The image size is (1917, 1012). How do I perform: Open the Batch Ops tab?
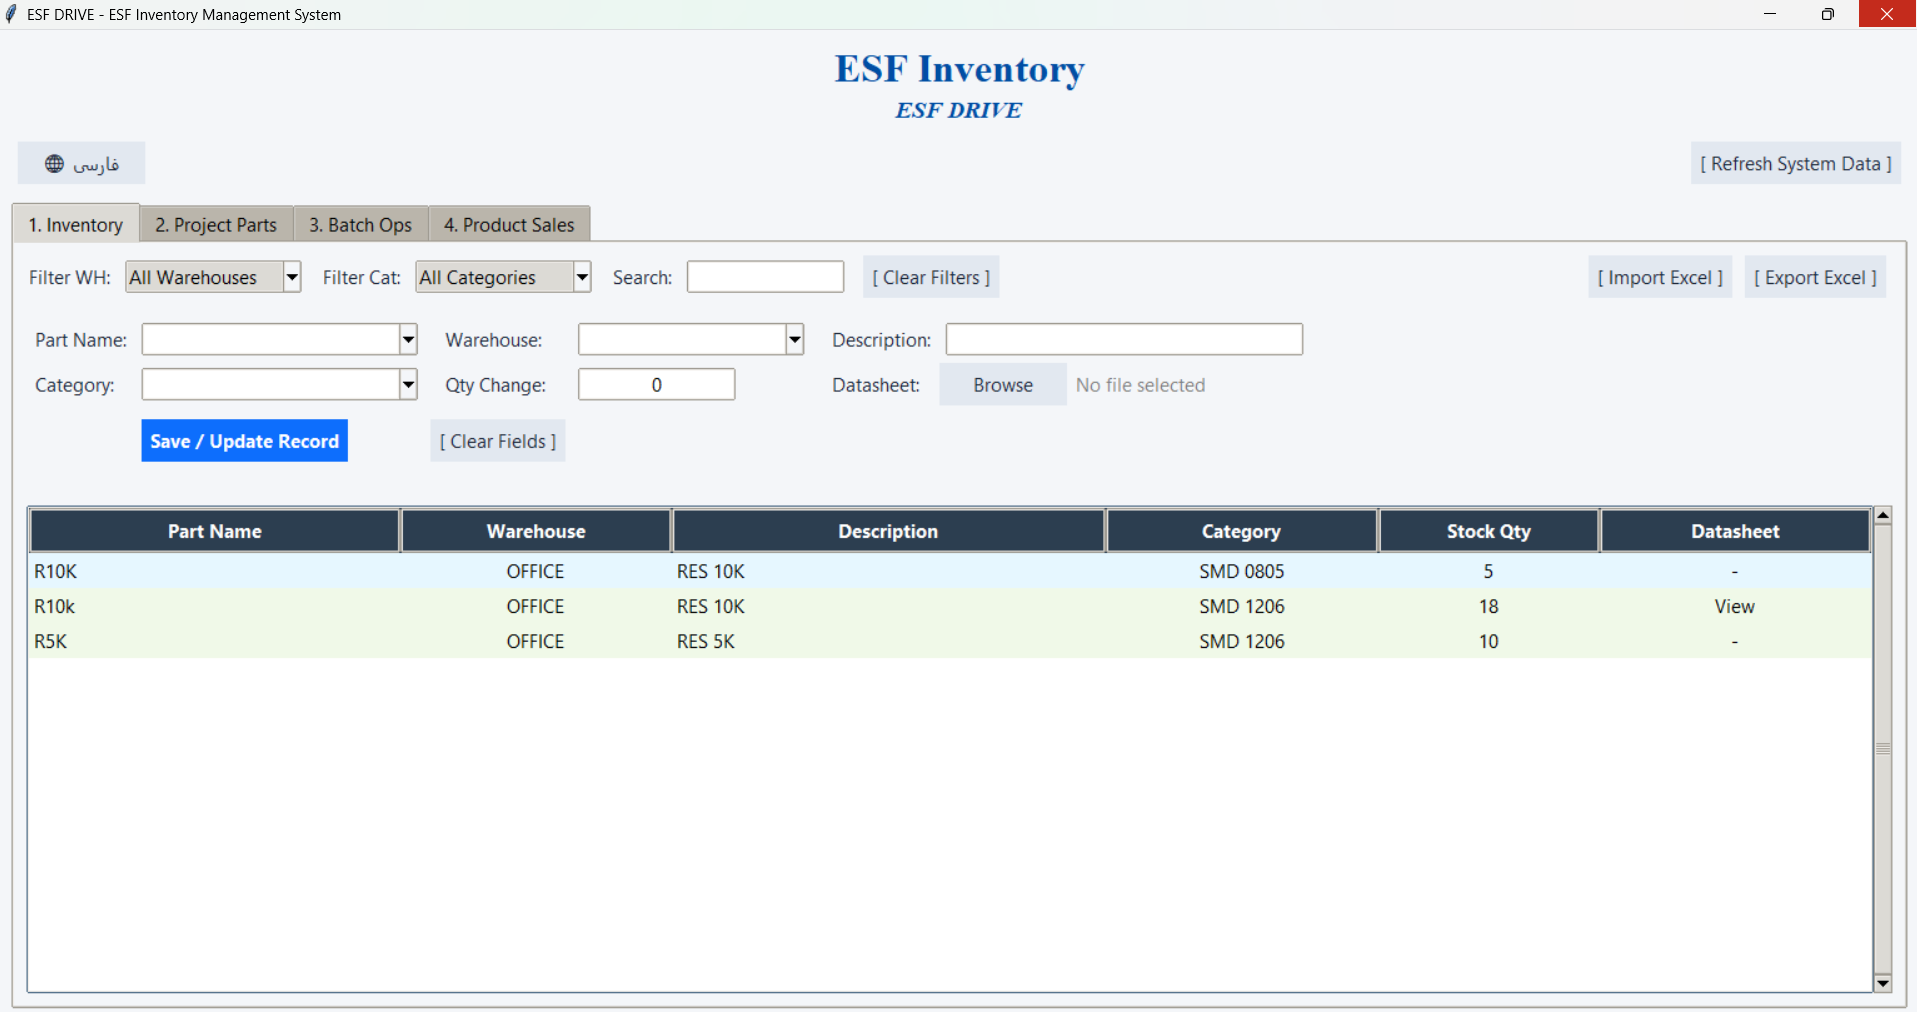pos(360,224)
